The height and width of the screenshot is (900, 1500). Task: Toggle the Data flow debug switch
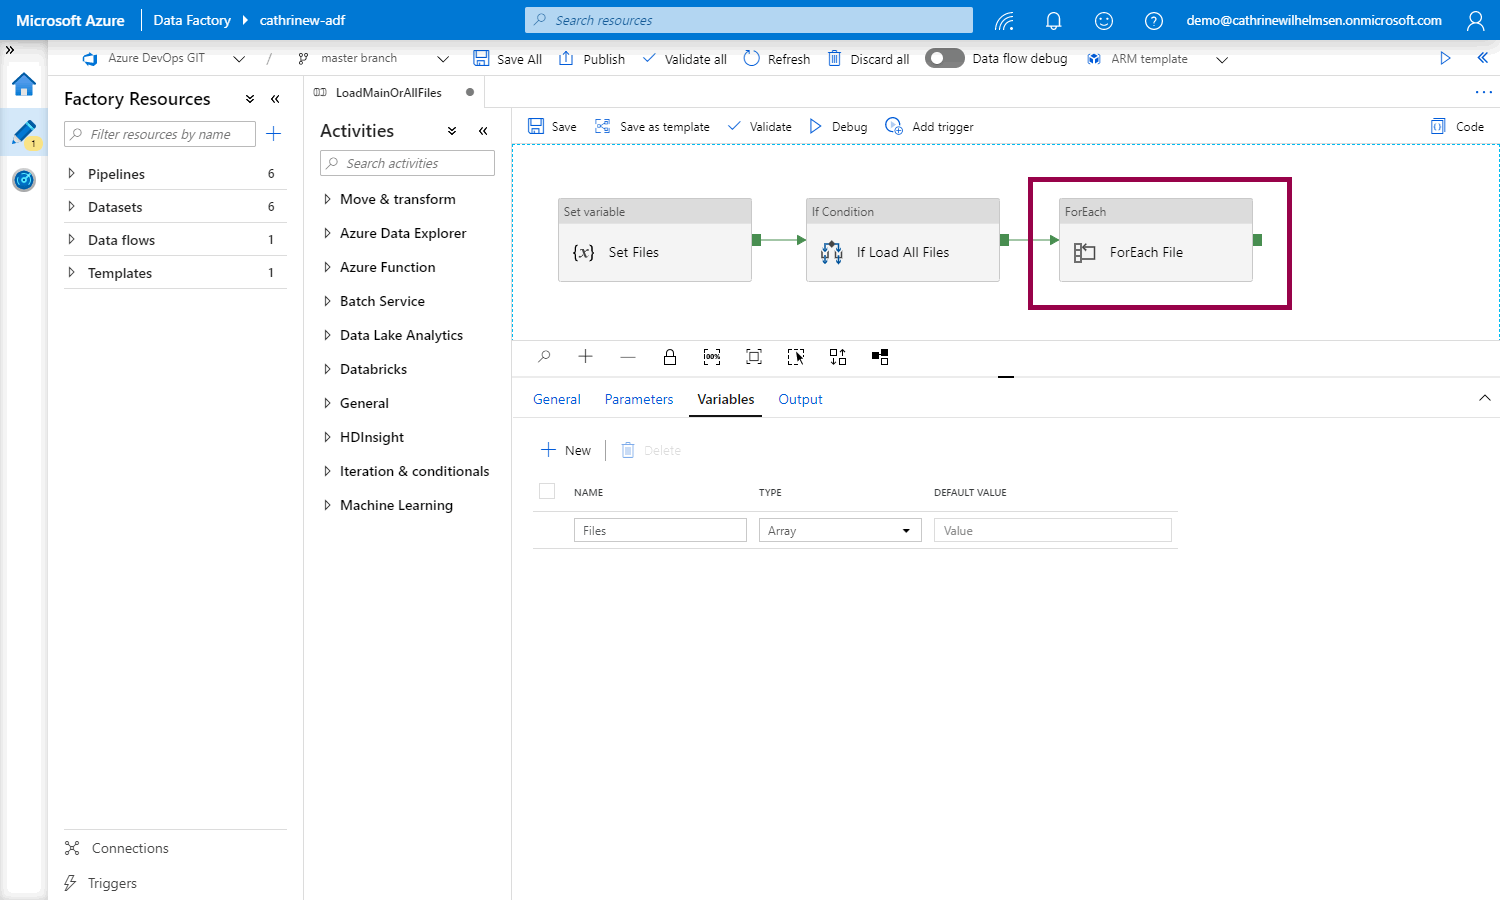point(944,58)
